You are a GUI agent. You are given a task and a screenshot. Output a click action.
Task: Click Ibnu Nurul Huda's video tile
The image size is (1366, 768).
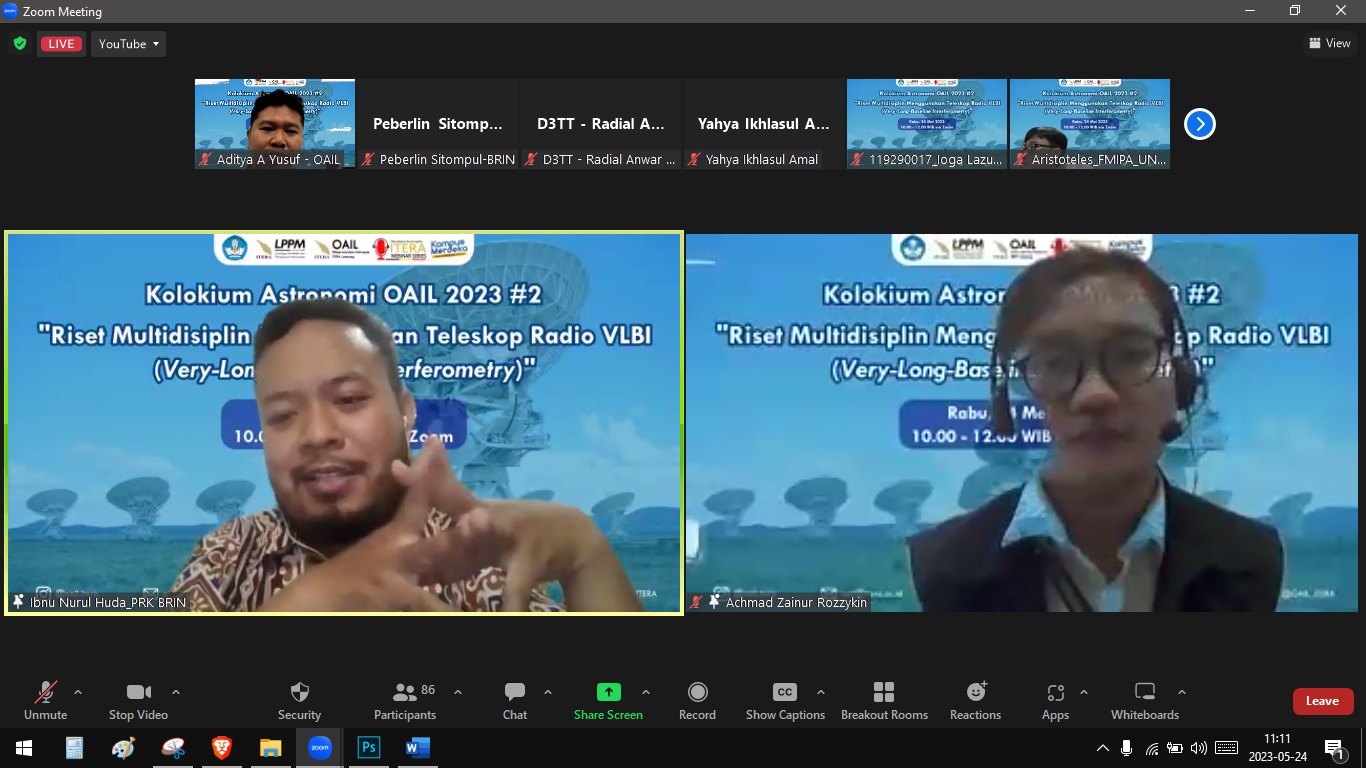coord(344,423)
